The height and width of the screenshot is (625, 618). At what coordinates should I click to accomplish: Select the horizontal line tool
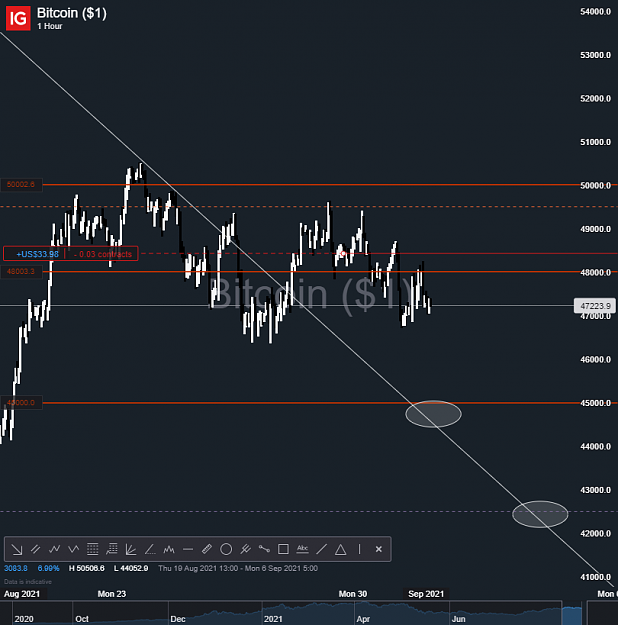click(x=188, y=550)
